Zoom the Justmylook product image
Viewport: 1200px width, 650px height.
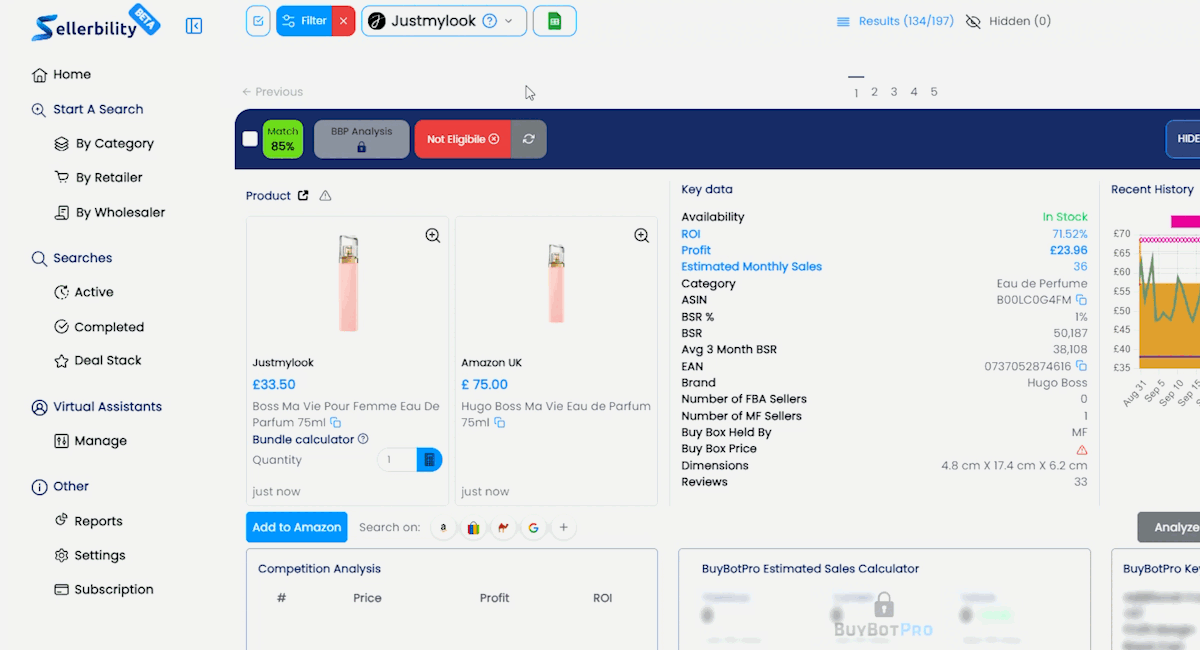pos(433,236)
